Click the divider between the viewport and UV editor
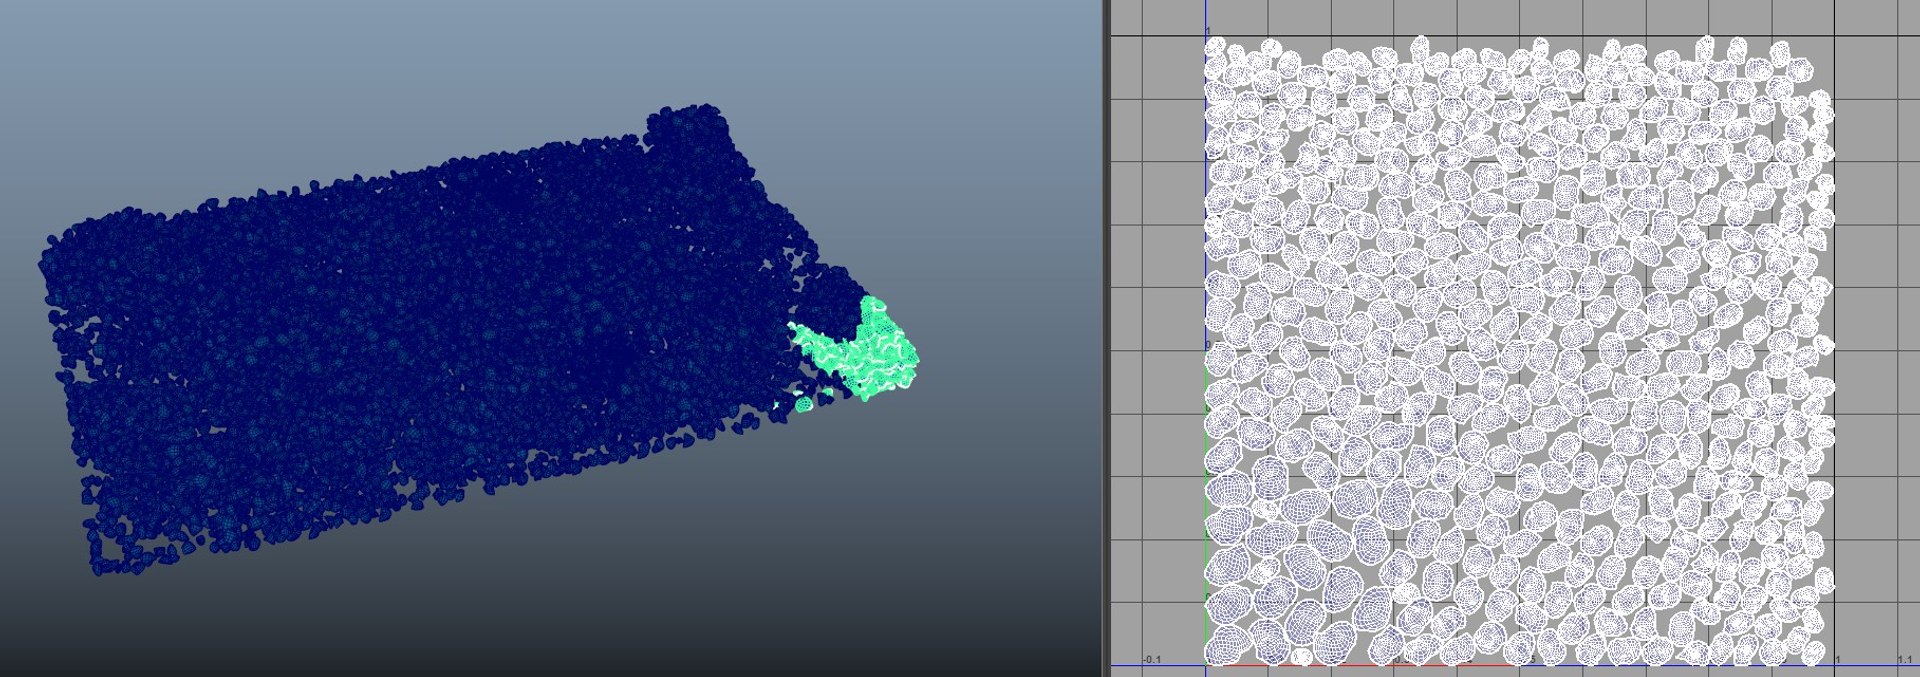 (x=1106, y=338)
